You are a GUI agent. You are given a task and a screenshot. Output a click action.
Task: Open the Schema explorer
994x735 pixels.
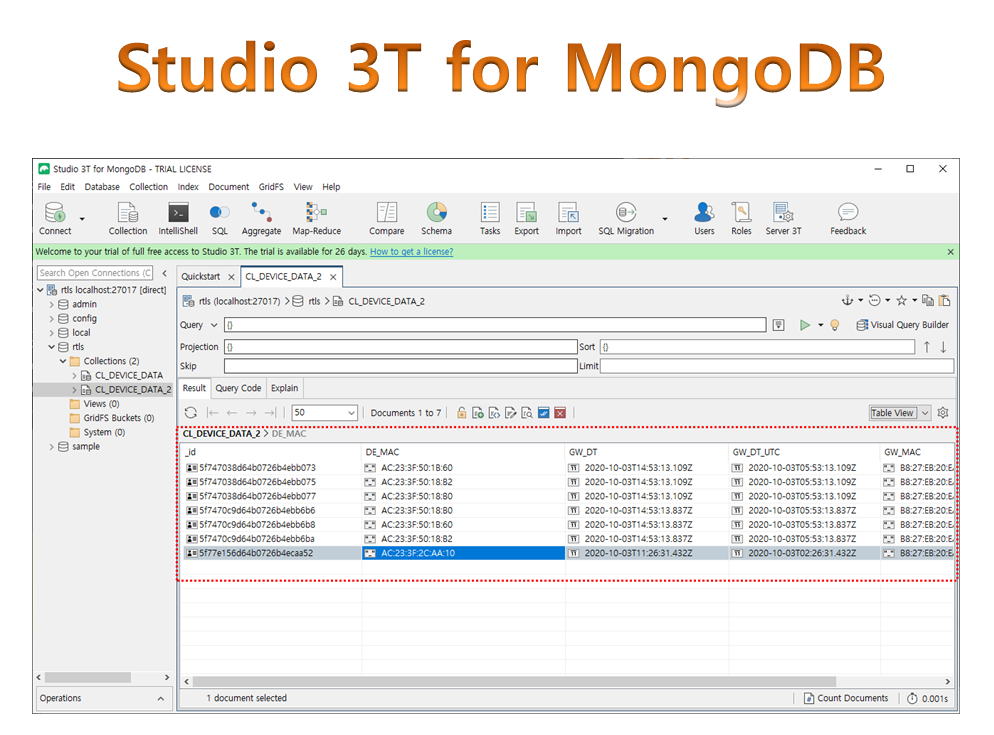tap(437, 218)
